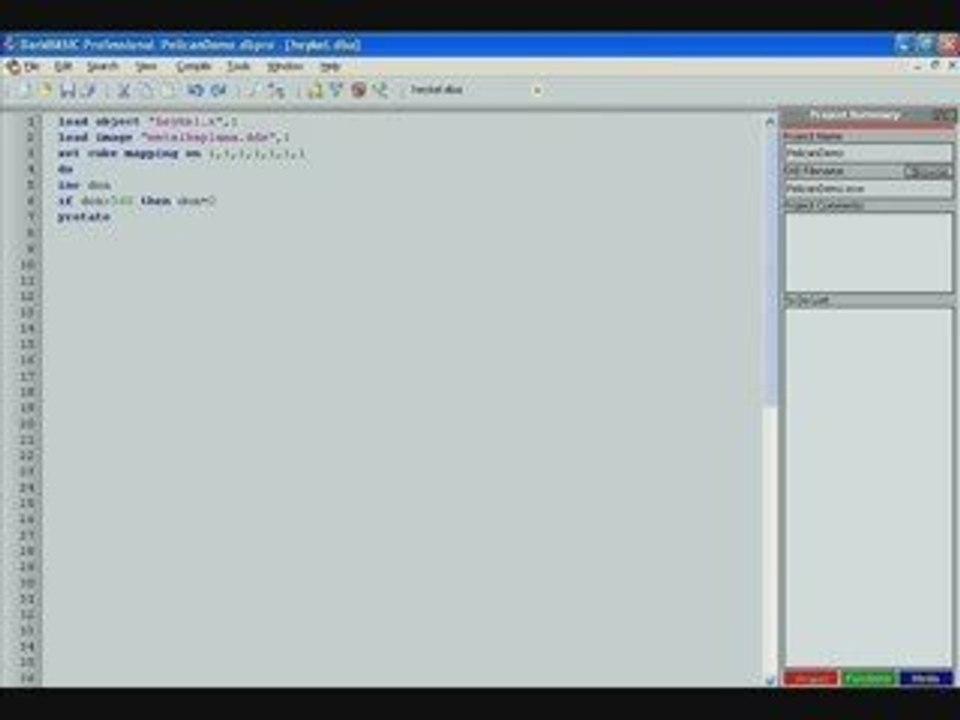Click the 'load image' code line
Screen dimensions: 960x720
click(x=174, y=137)
